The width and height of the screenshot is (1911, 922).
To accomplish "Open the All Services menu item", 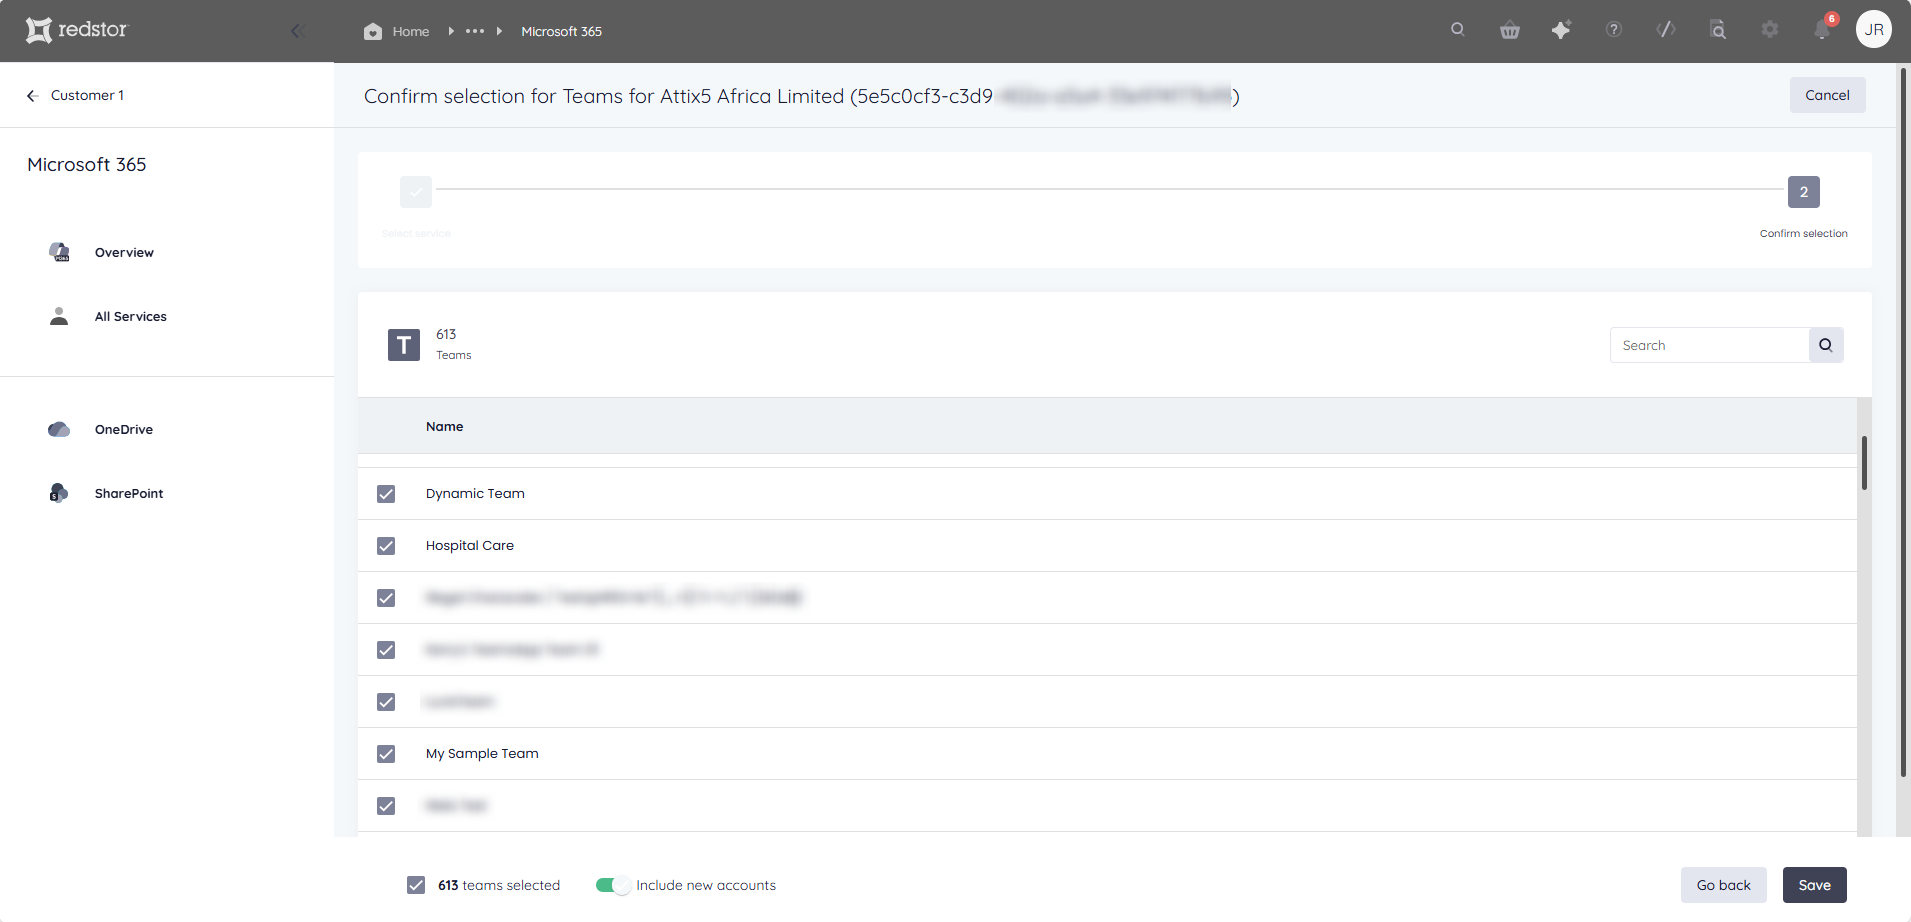I will [131, 316].
